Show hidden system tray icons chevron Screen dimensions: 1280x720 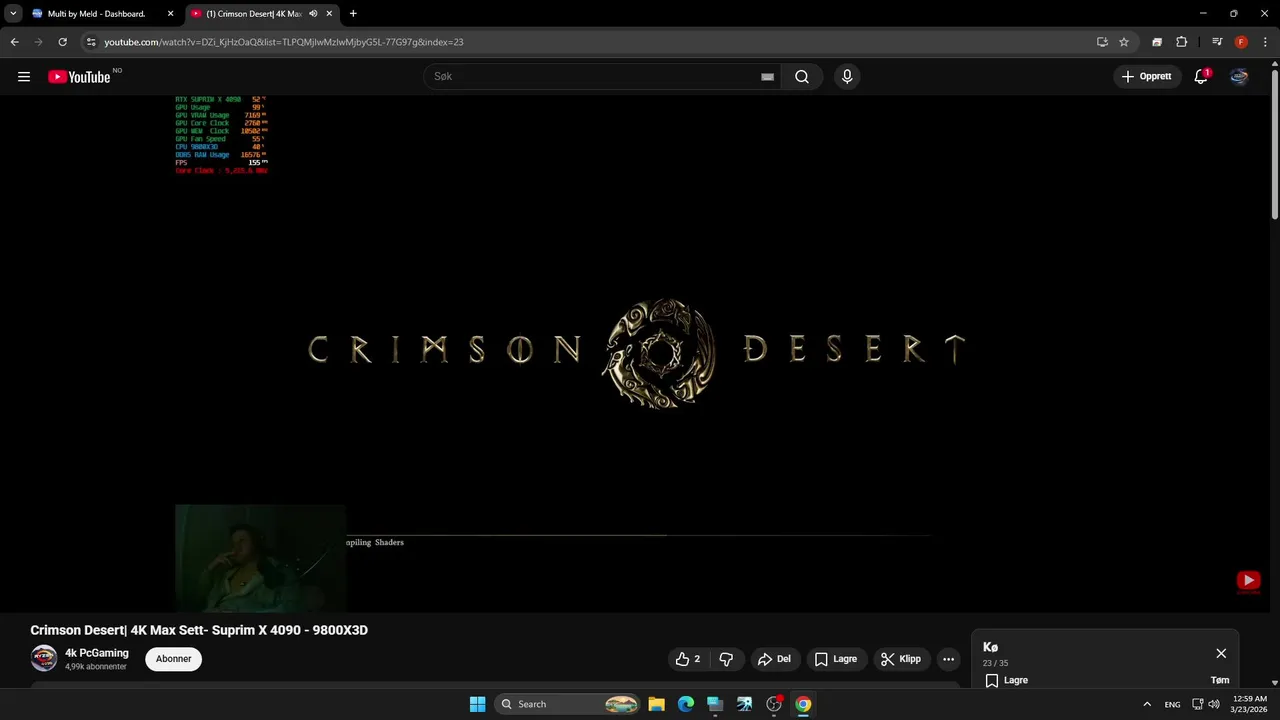1147,704
